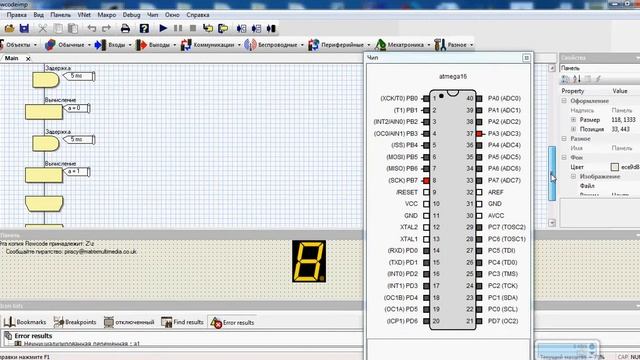Click the Save floppy disk icon

tap(24, 28)
